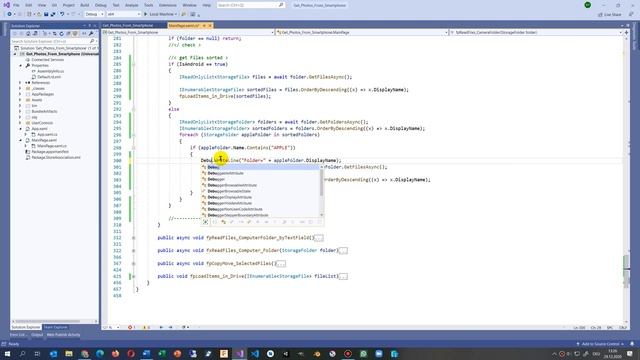Click the Solution Explorer search field
The image size is (640, 360).
click(x=53, y=41)
